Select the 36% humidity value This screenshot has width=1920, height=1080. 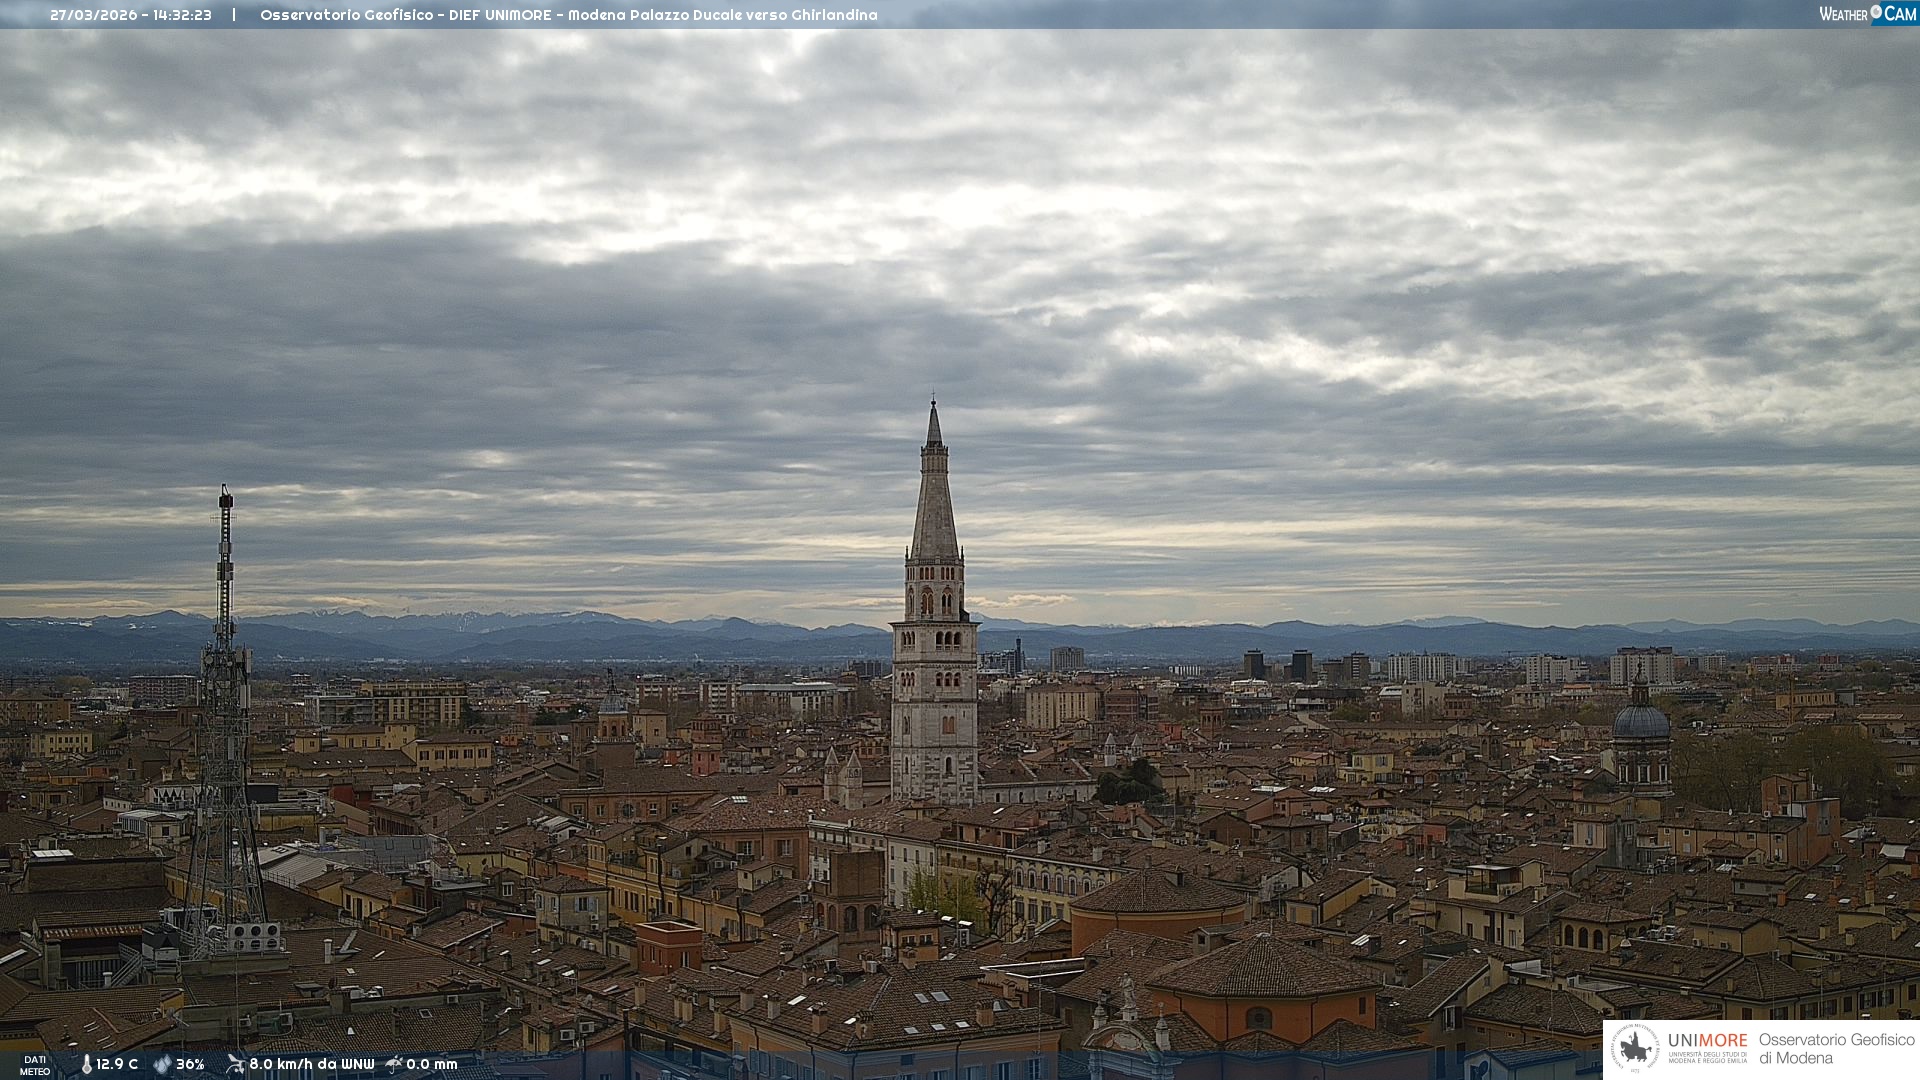pos(190,1064)
